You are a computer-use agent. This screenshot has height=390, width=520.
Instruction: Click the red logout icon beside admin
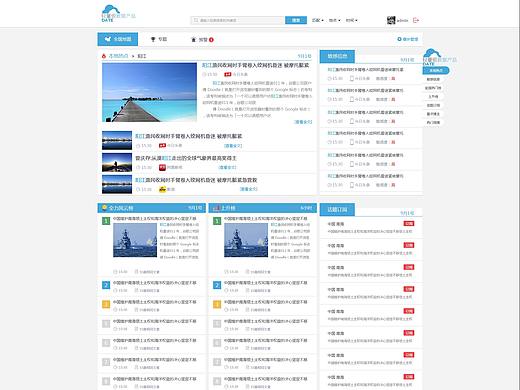click(x=416, y=20)
